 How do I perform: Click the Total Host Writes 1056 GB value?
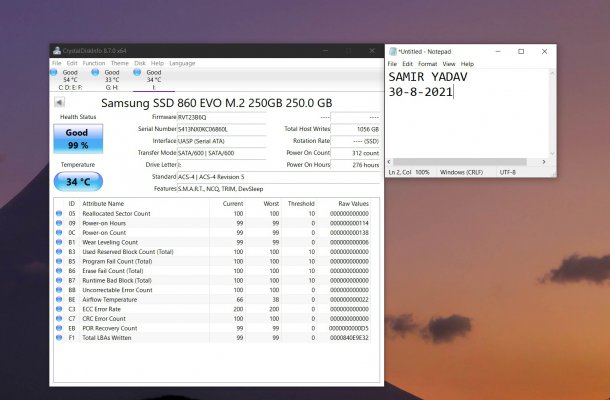coord(355,129)
